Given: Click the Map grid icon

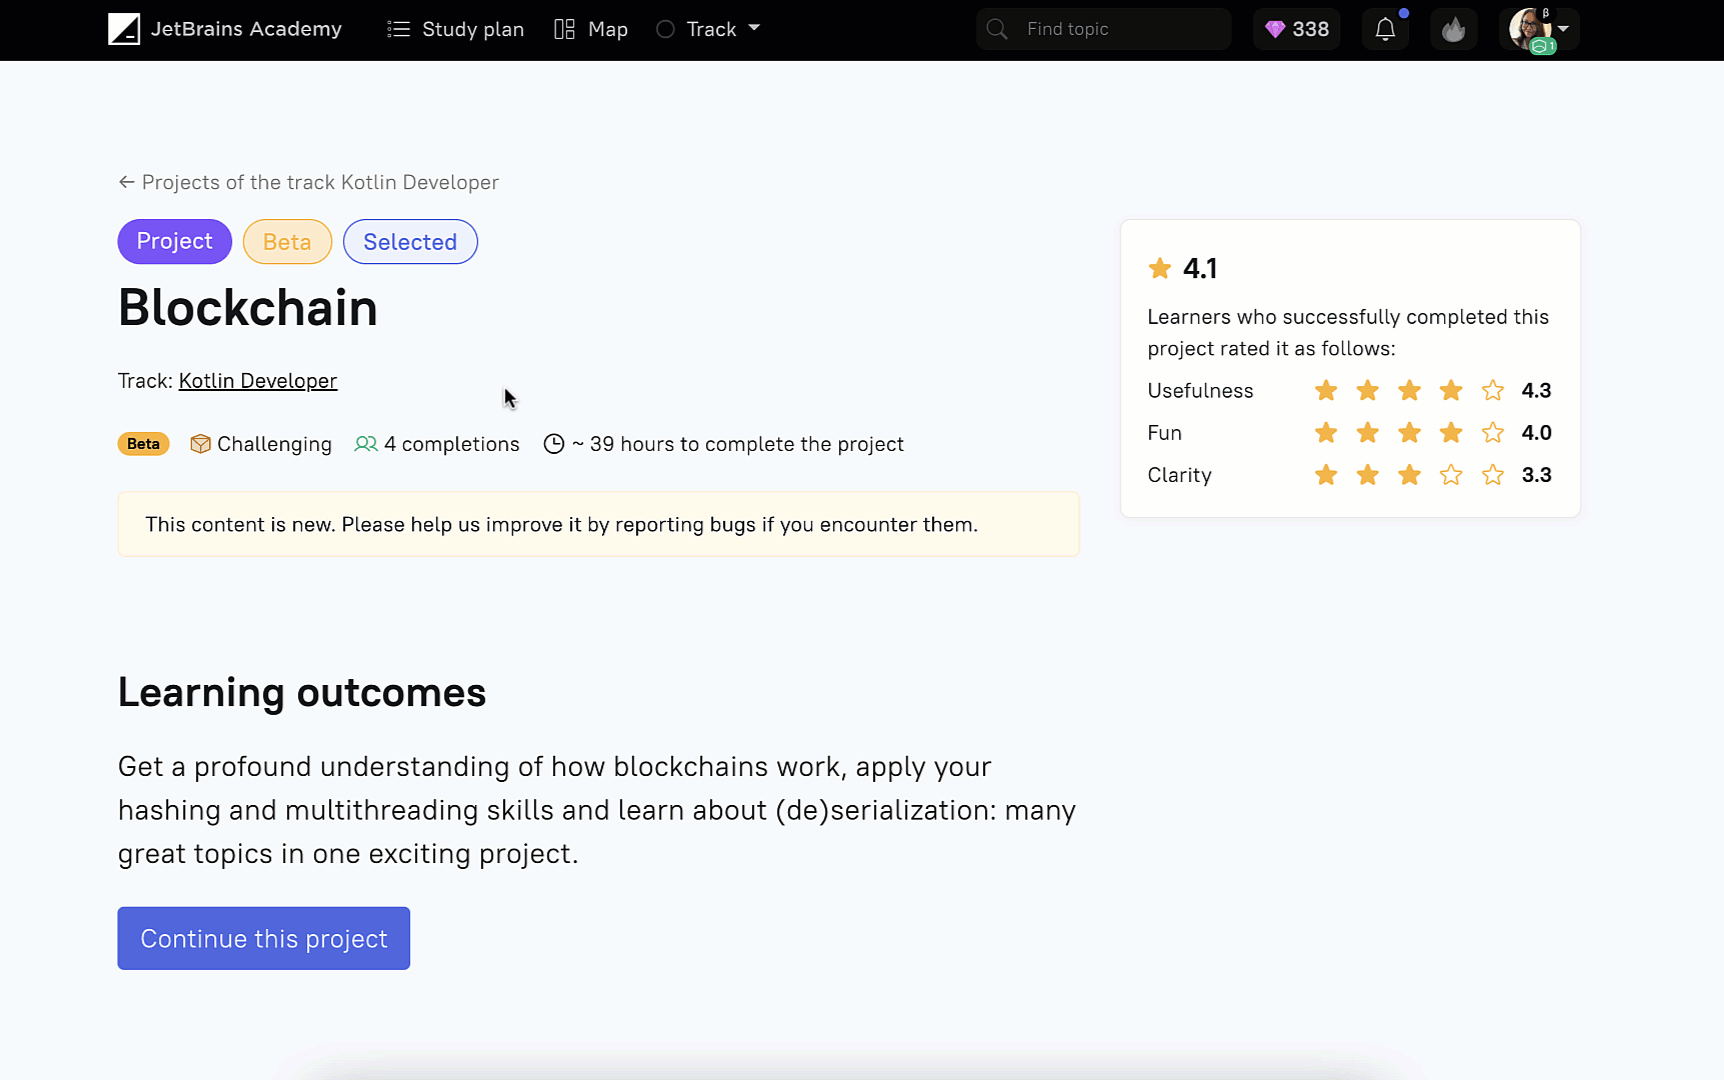Looking at the screenshot, I should 564,29.
